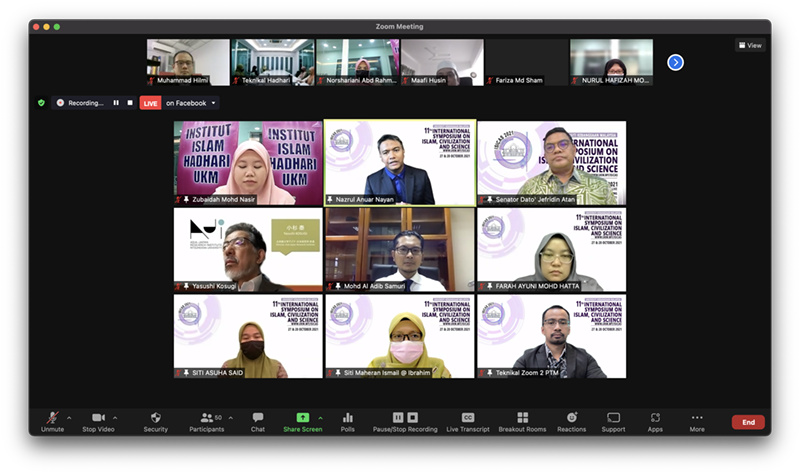Open the More menu in toolbar
Image resolution: width=800 pixels, height=474 pixels.
(696, 418)
